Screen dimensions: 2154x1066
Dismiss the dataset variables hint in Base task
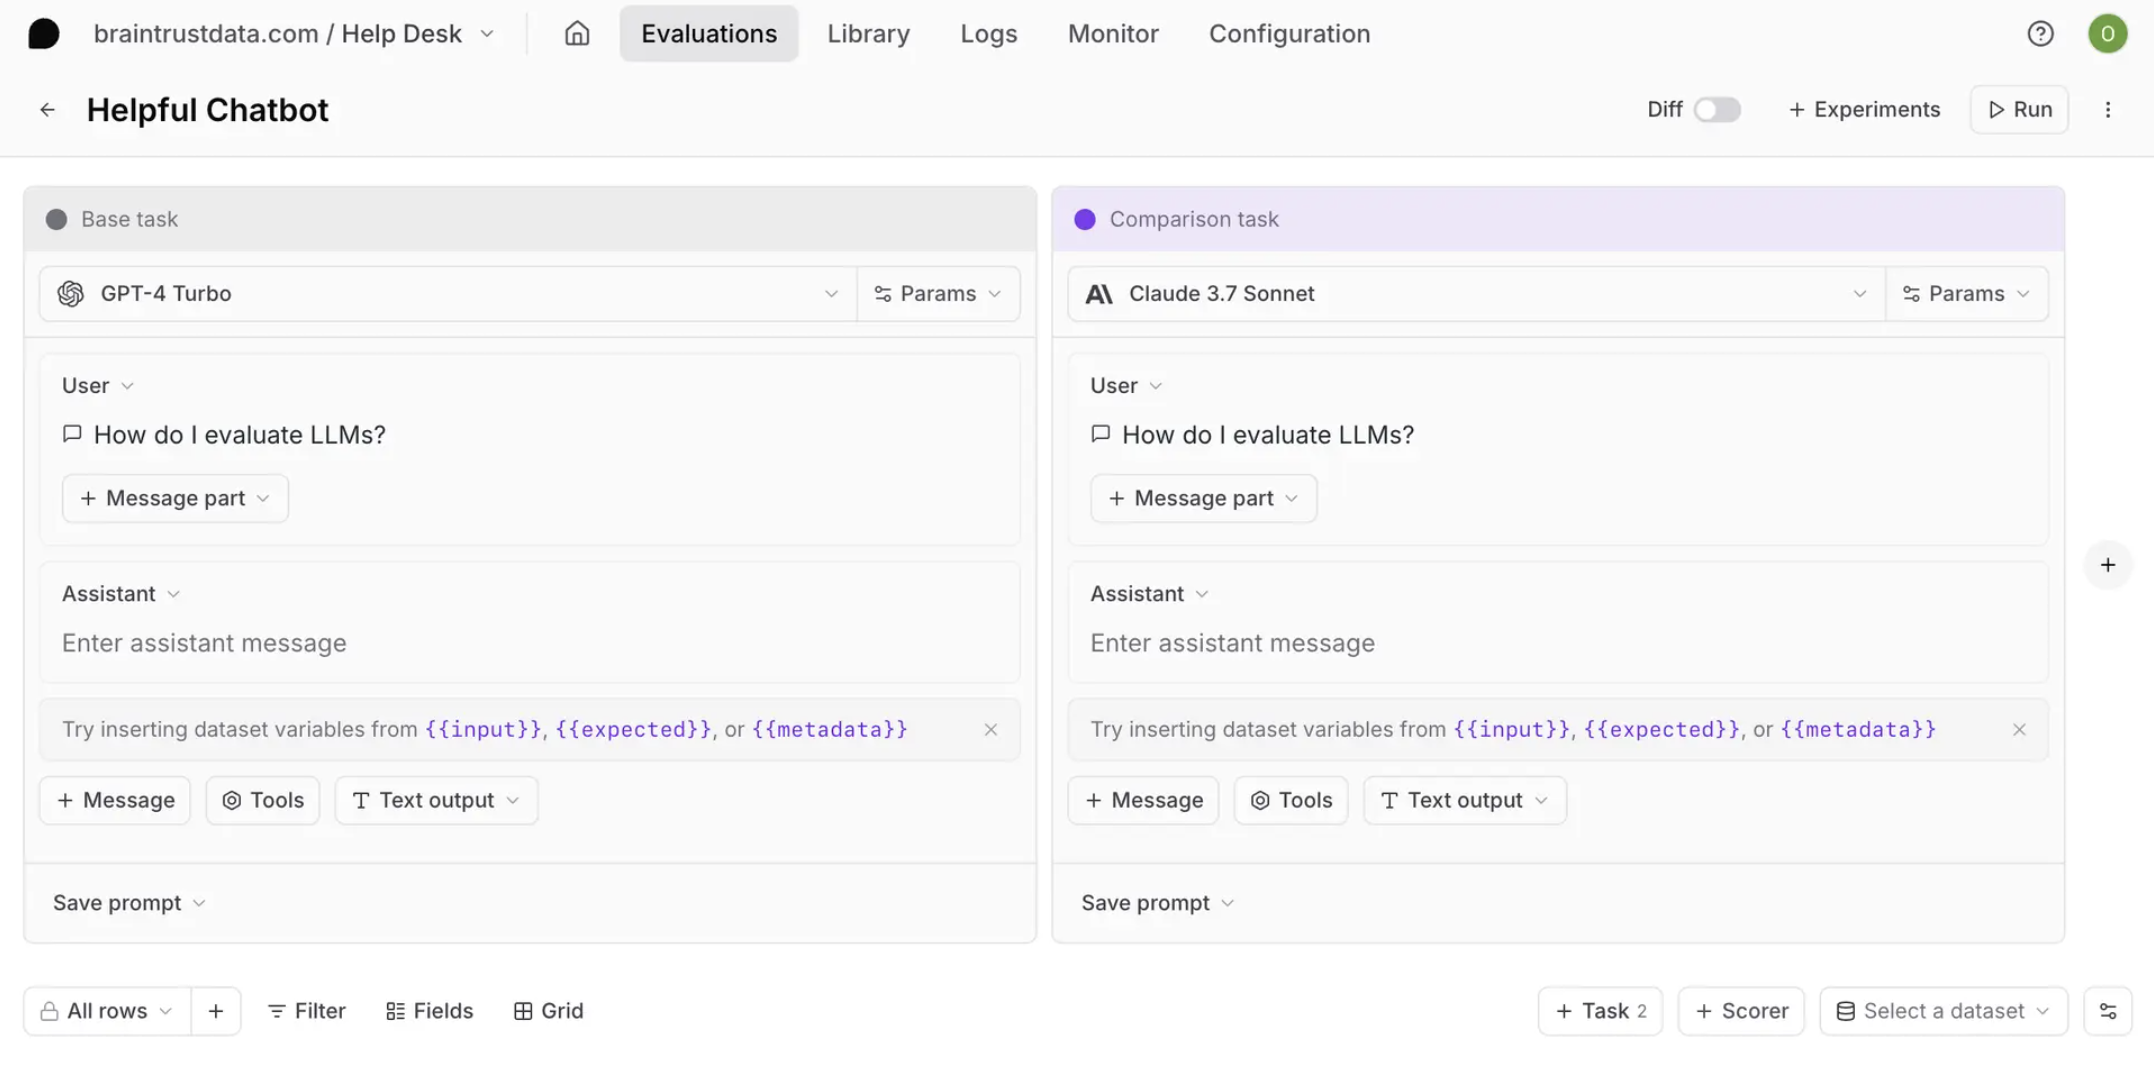pos(990,729)
